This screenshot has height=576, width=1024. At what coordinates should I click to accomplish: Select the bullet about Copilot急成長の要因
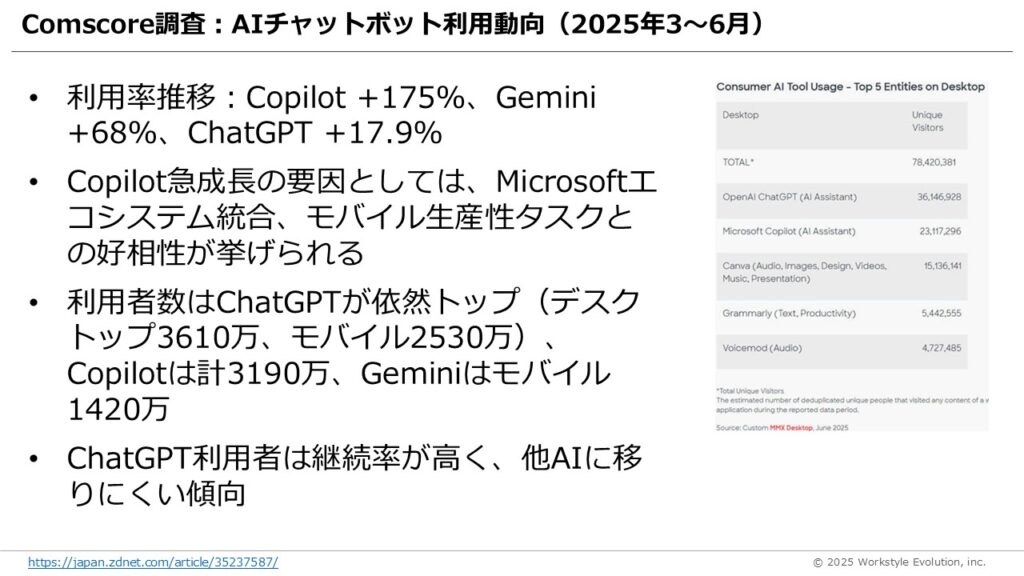click(x=360, y=216)
